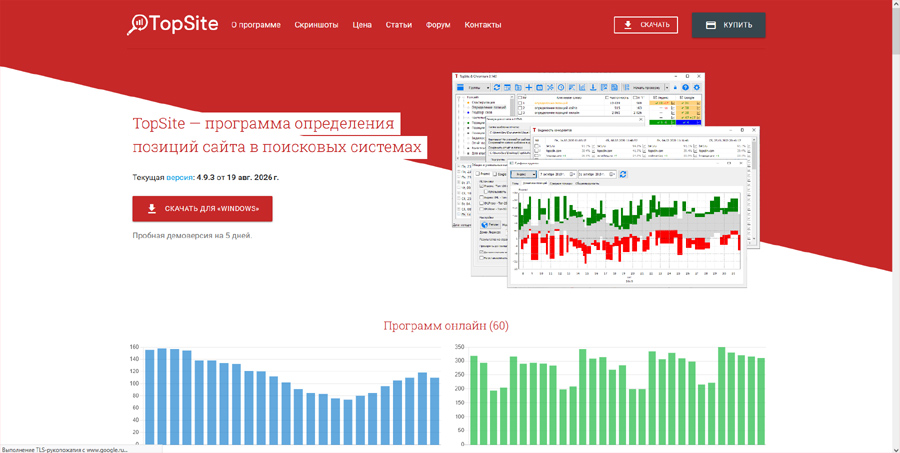Click the TopSite logo in header

[172, 24]
